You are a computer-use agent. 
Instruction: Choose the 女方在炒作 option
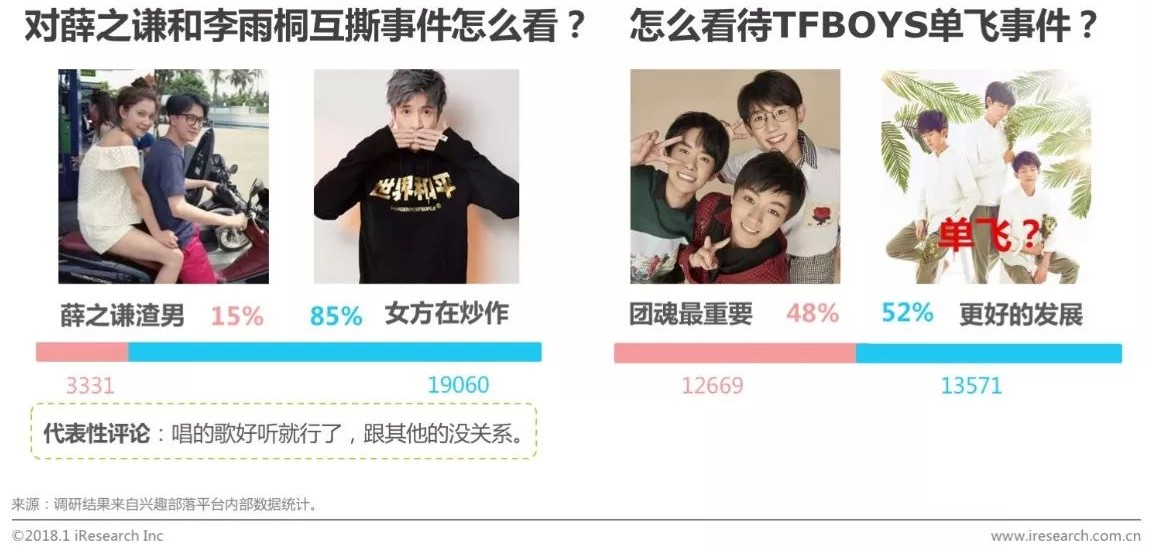[447, 314]
